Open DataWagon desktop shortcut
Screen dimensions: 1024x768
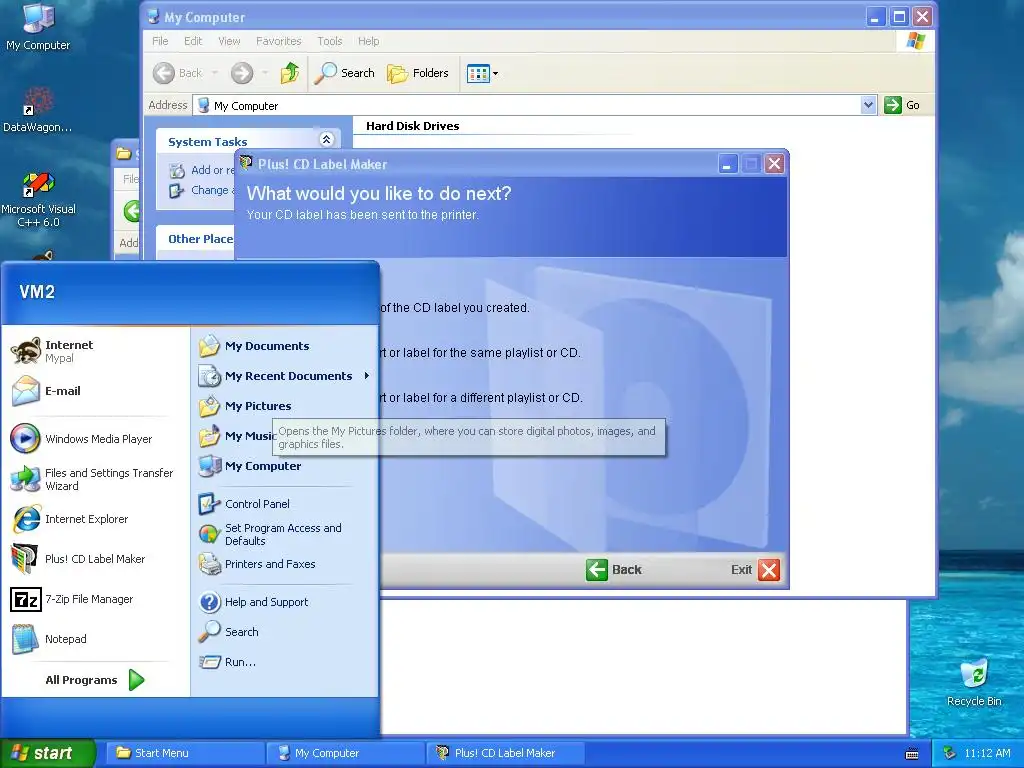(x=38, y=110)
